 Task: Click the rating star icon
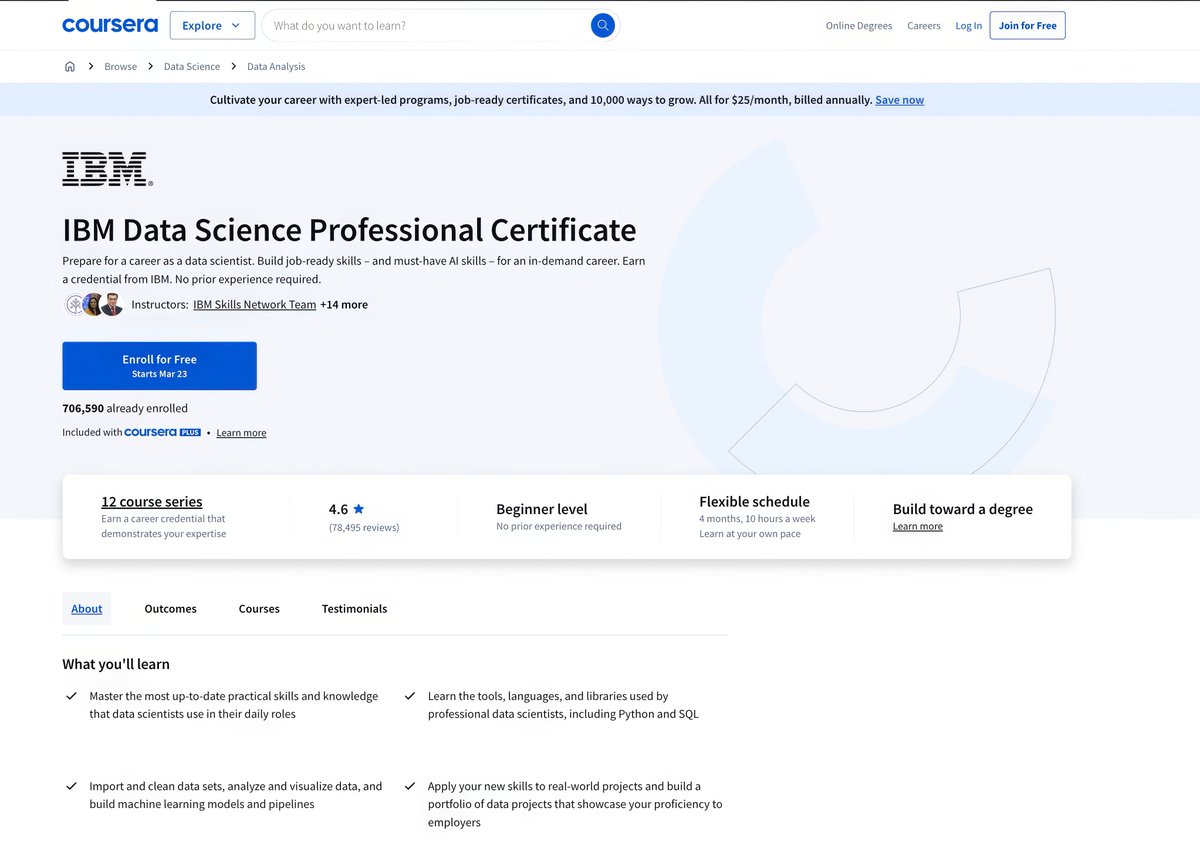(359, 509)
